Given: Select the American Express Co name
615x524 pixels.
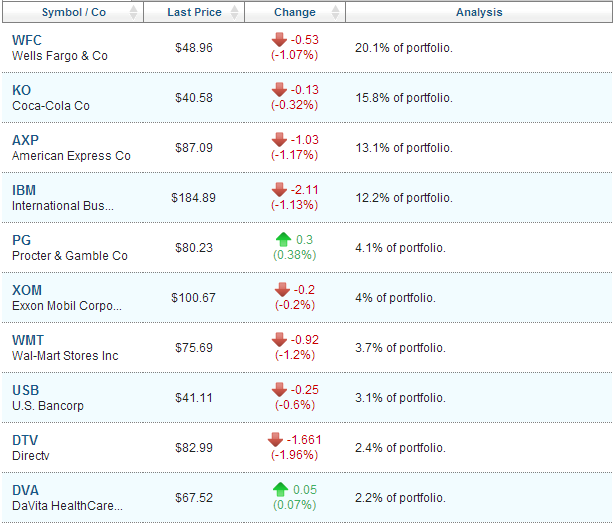Looking at the screenshot, I should 71,156.
